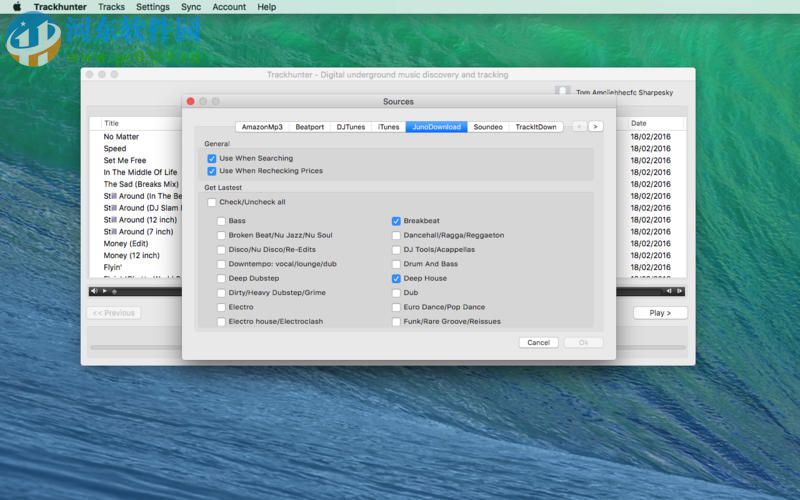This screenshot has height=500, width=800.
Task: Select the track 'Speed'
Action: pyautogui.click(x=115, y=148)
